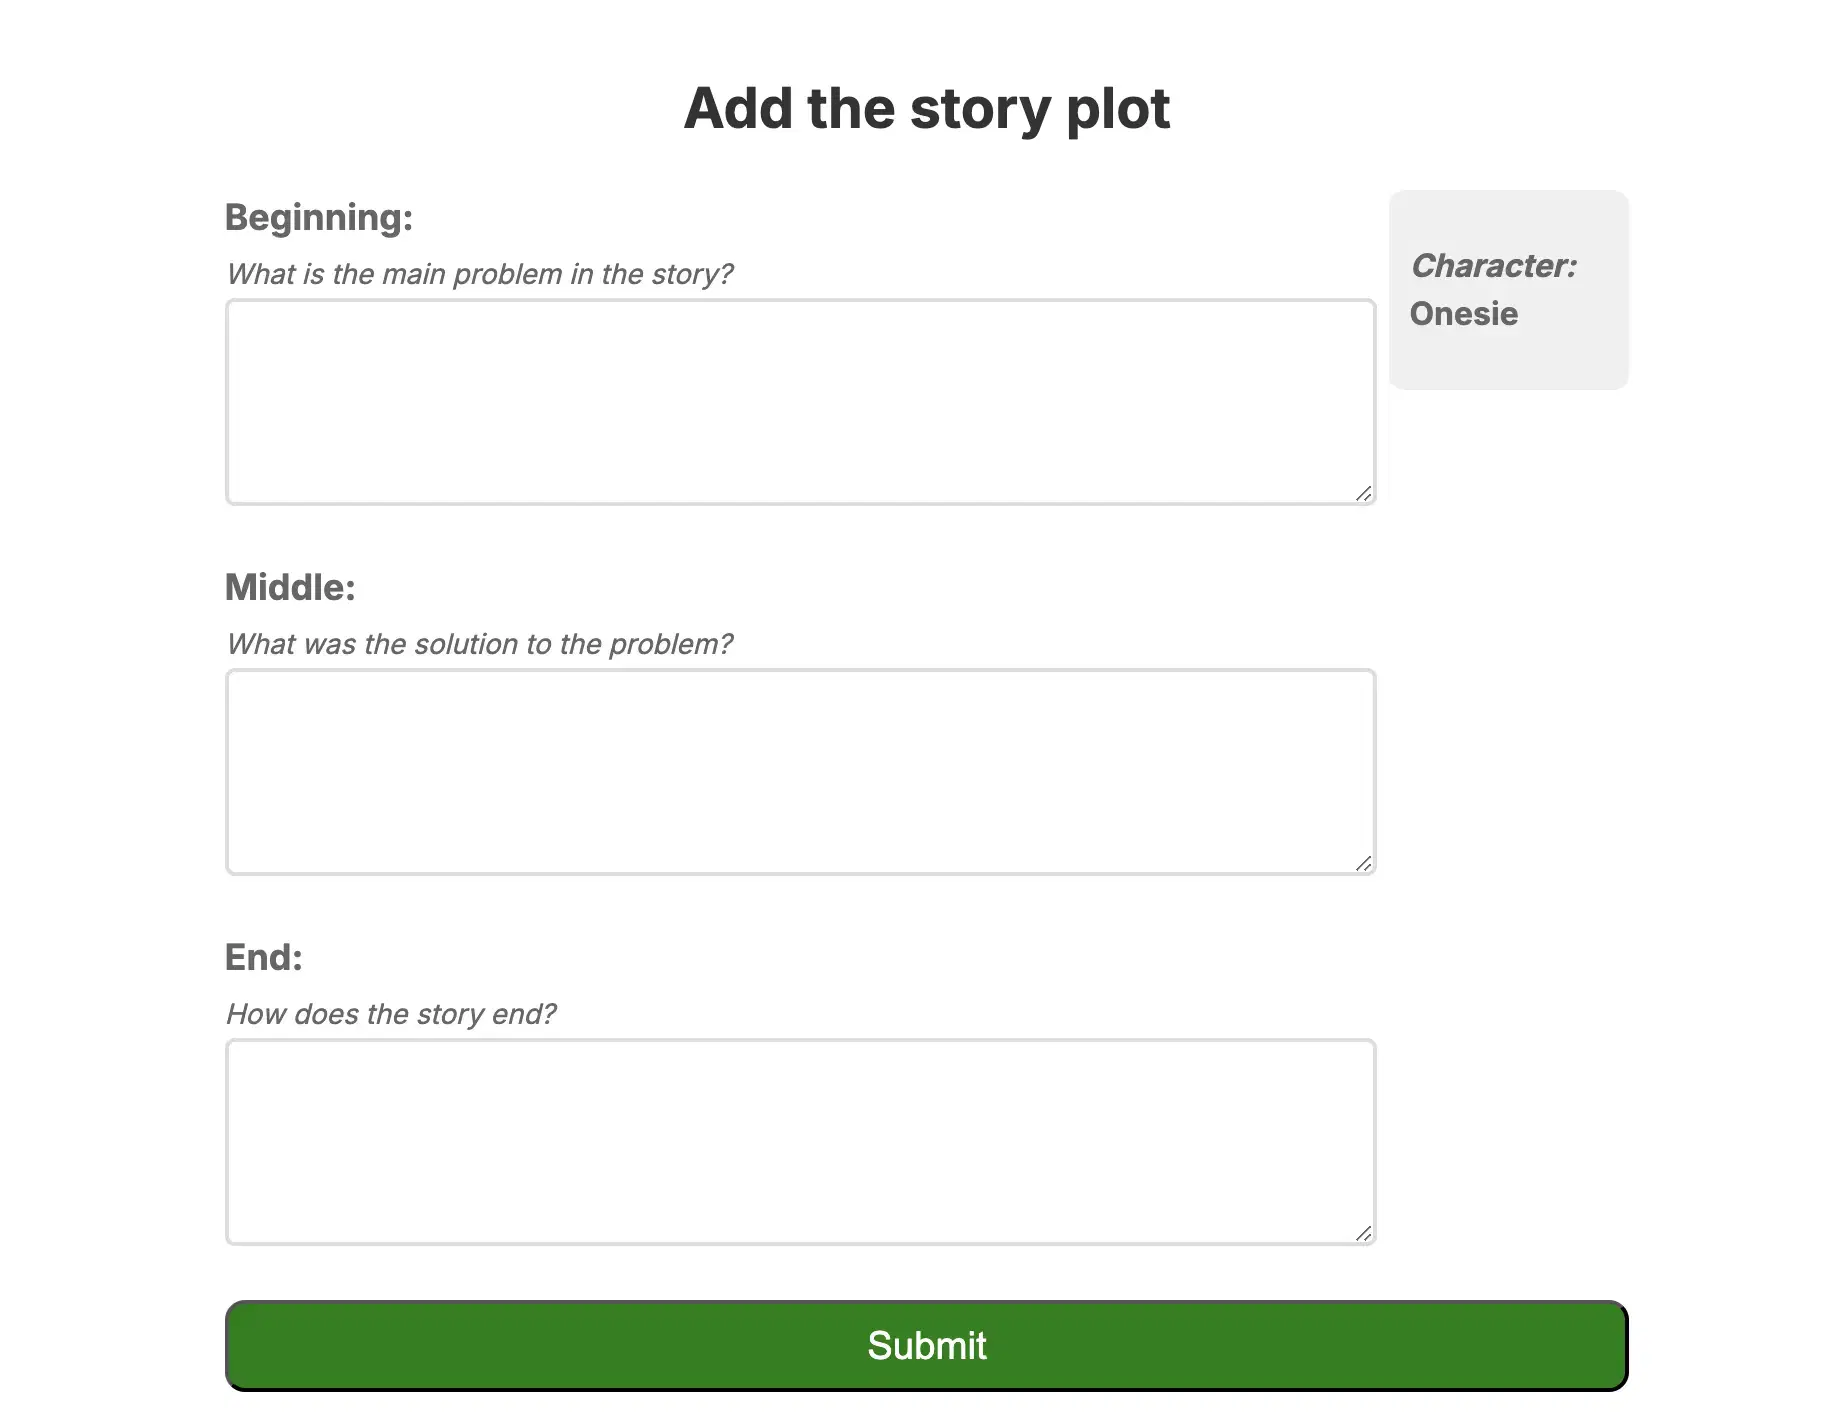The image size is (1846, 1412).
Task: Select the "Middle:" section label
Action: pyautogui.click(x=290, y=587)
